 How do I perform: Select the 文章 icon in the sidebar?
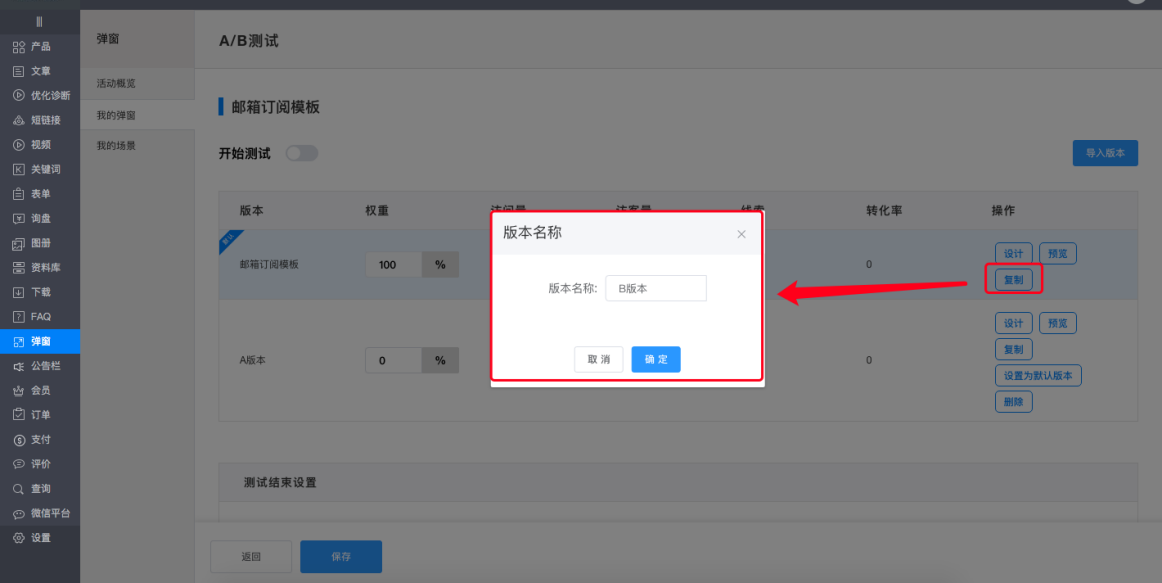click(x=35, y=71)
